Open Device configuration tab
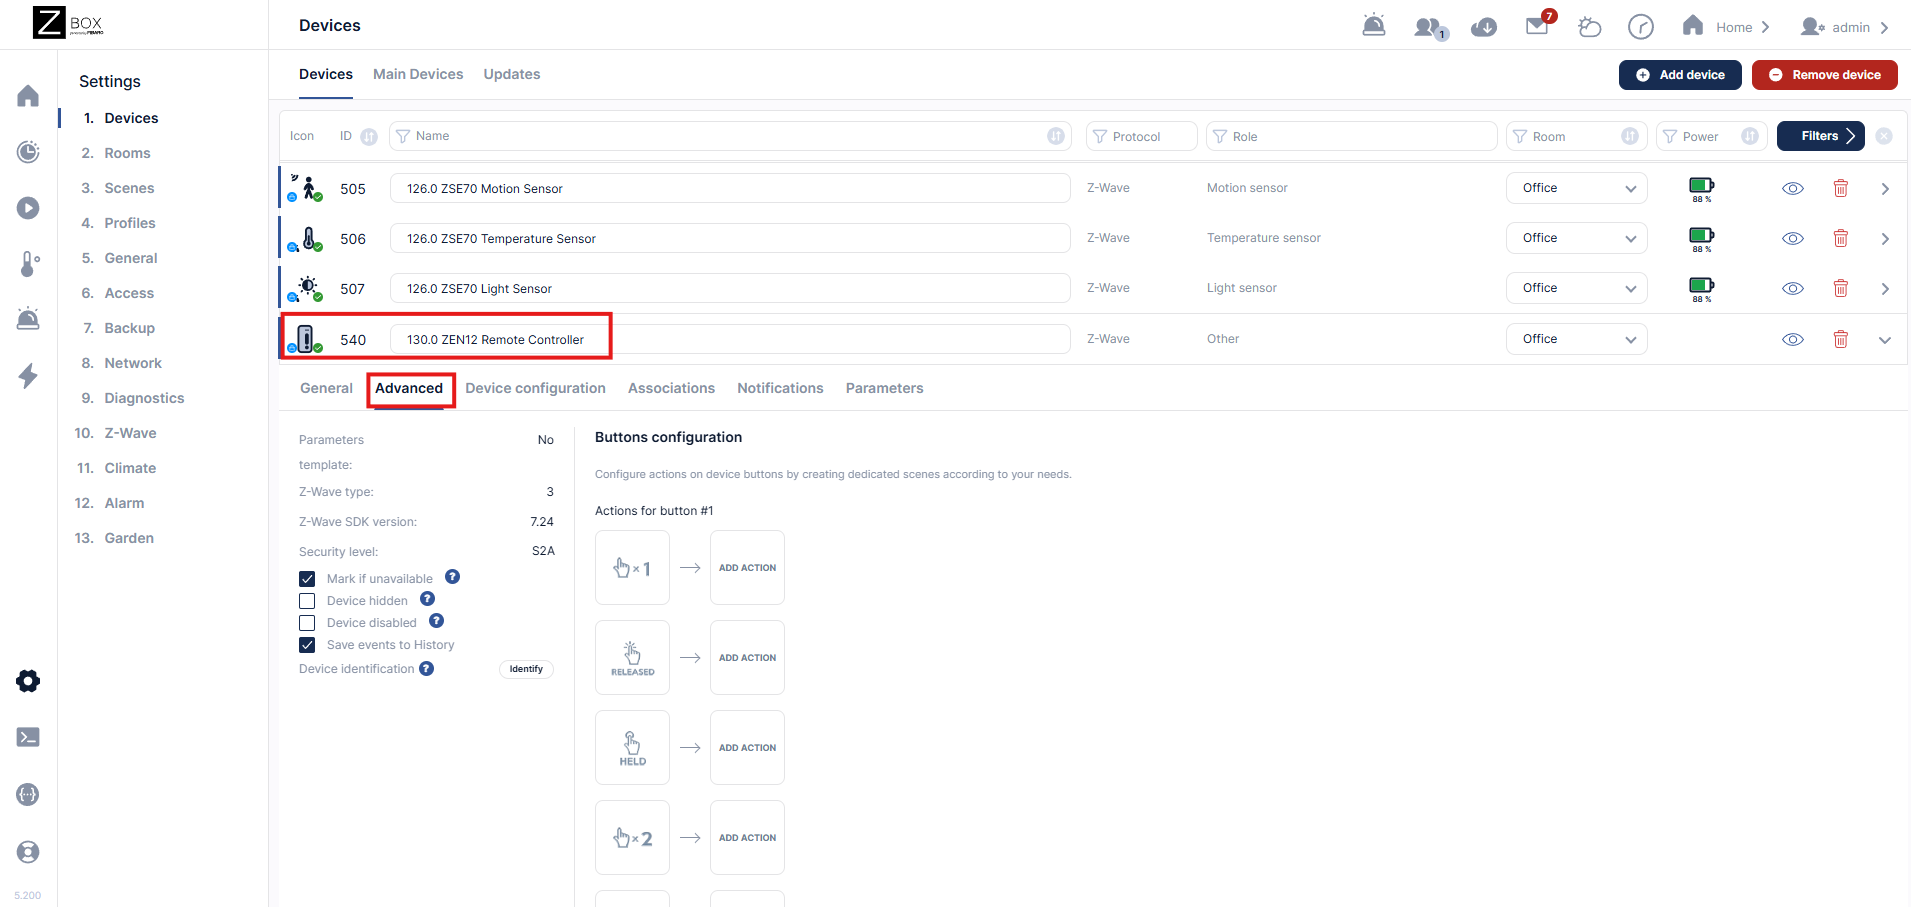 [535, 388]
